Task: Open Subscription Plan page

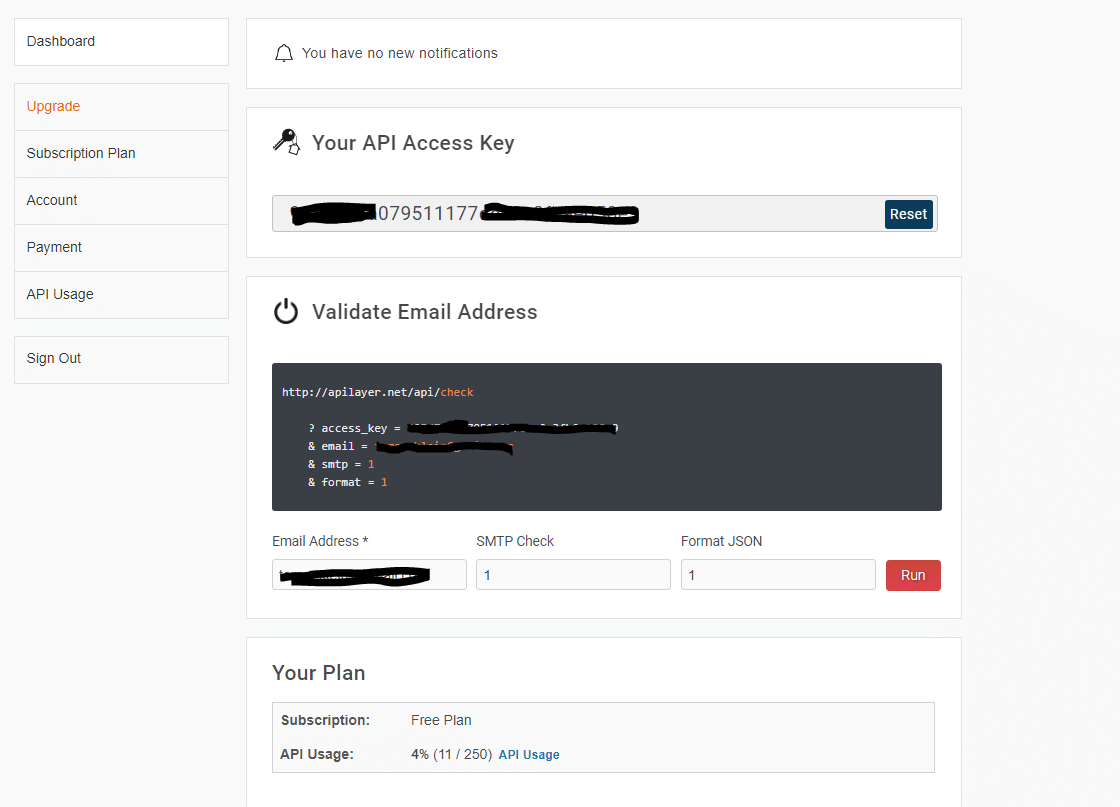Action: coord(121,154)
